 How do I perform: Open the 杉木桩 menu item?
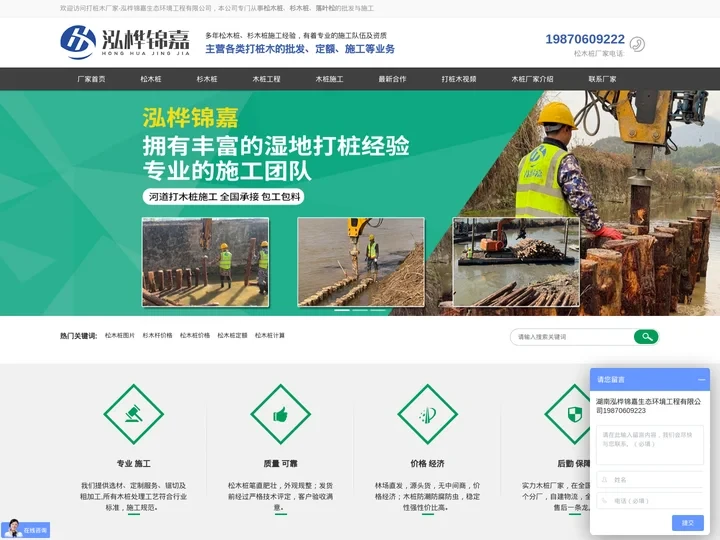coord(207,79)
